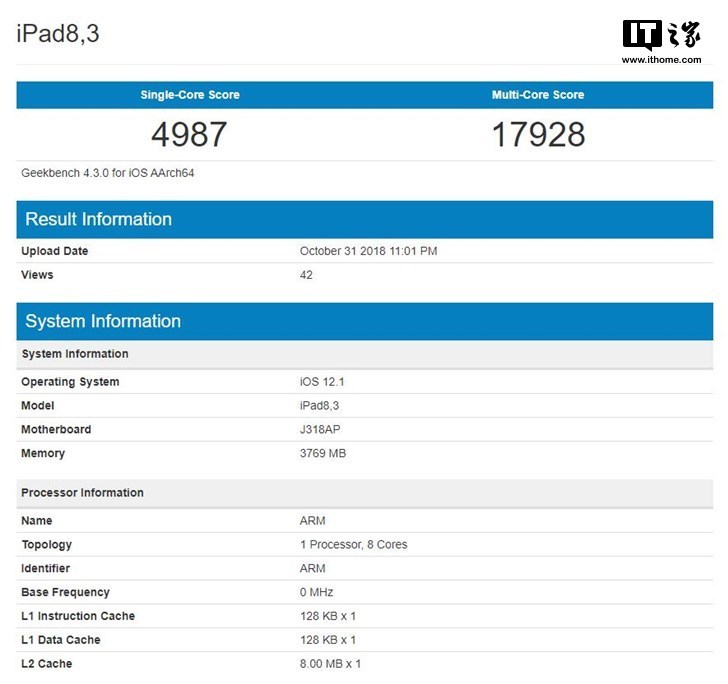The image size is (728, 684).
Task: Click the Upload Date label
Action: 55,251
